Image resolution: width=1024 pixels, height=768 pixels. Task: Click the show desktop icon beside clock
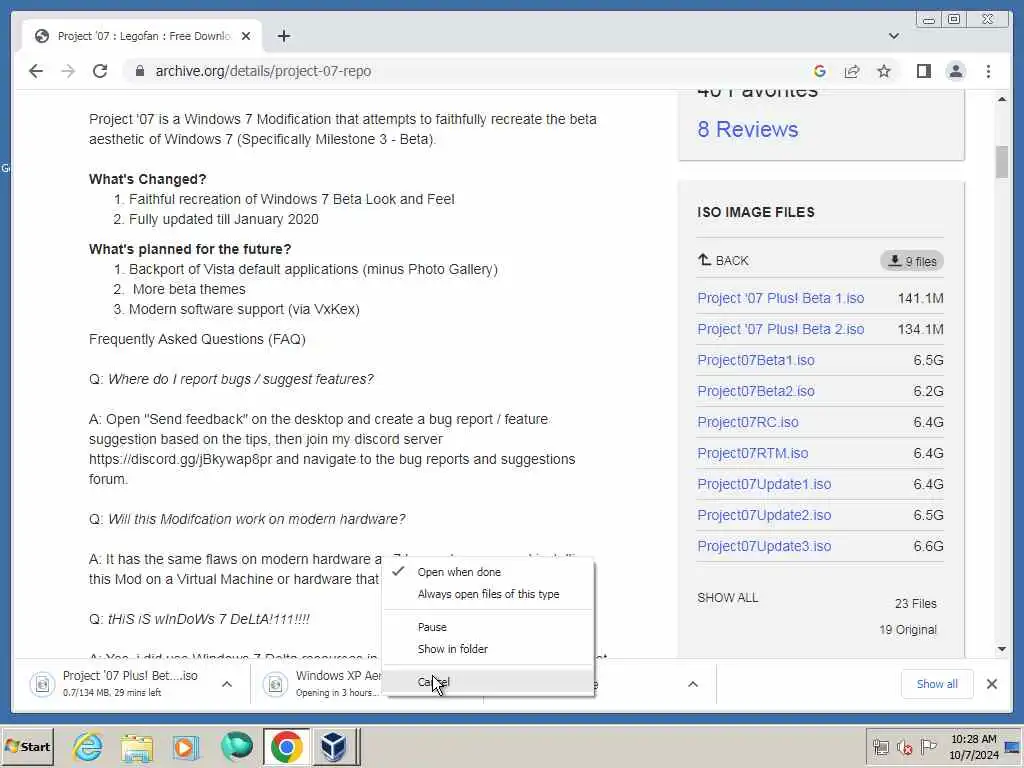[x=1014, y=747]
